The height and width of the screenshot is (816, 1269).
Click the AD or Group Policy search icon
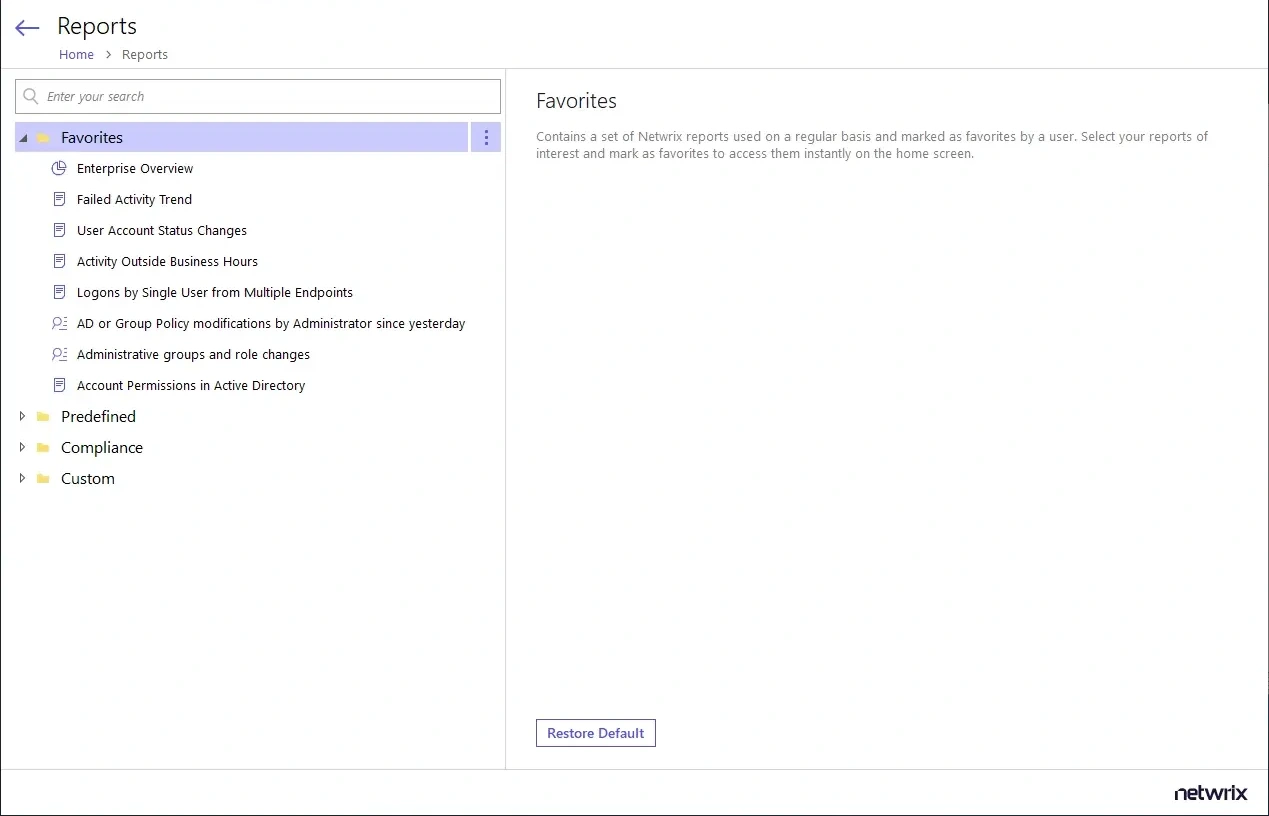[59, 323]
